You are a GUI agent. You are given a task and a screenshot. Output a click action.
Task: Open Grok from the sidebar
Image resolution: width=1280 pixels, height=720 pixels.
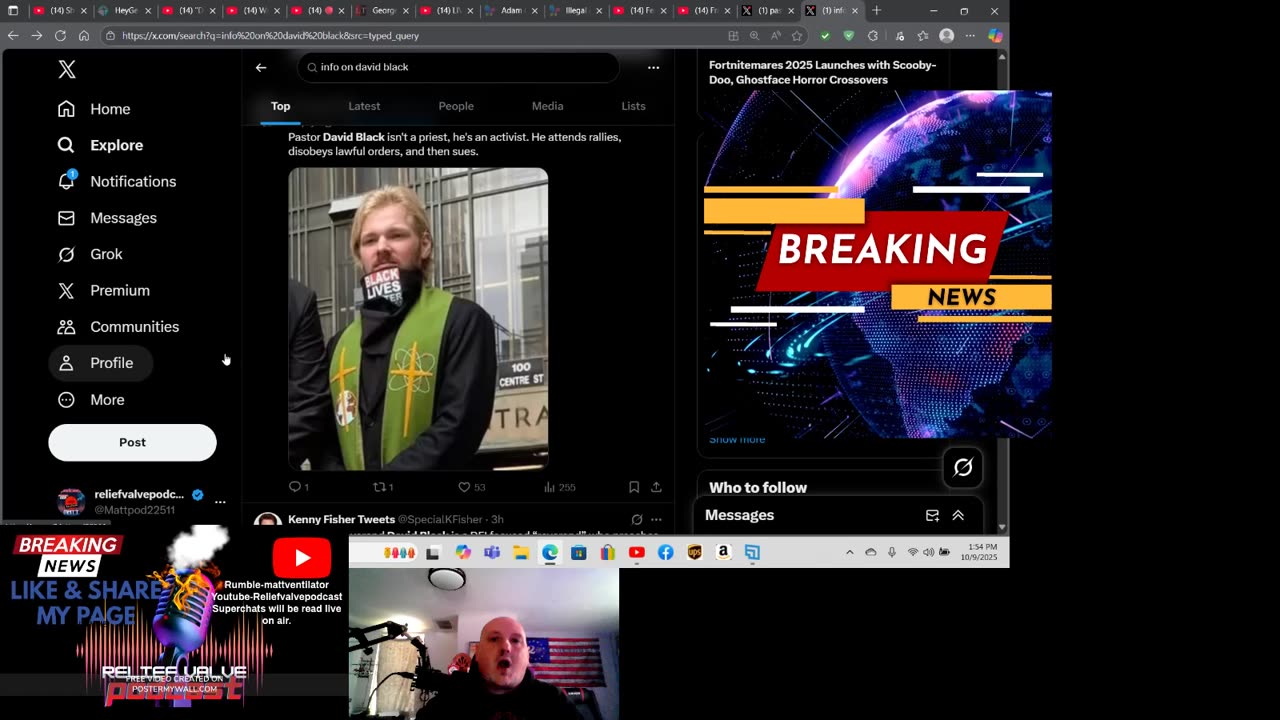(90, 254)
